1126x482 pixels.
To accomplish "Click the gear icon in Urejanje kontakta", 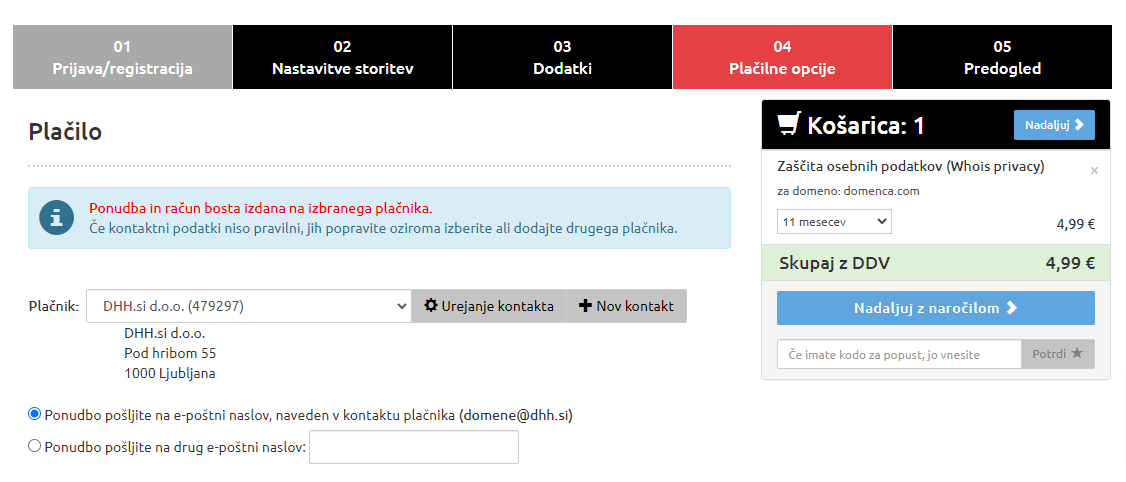I will [430, 305].
